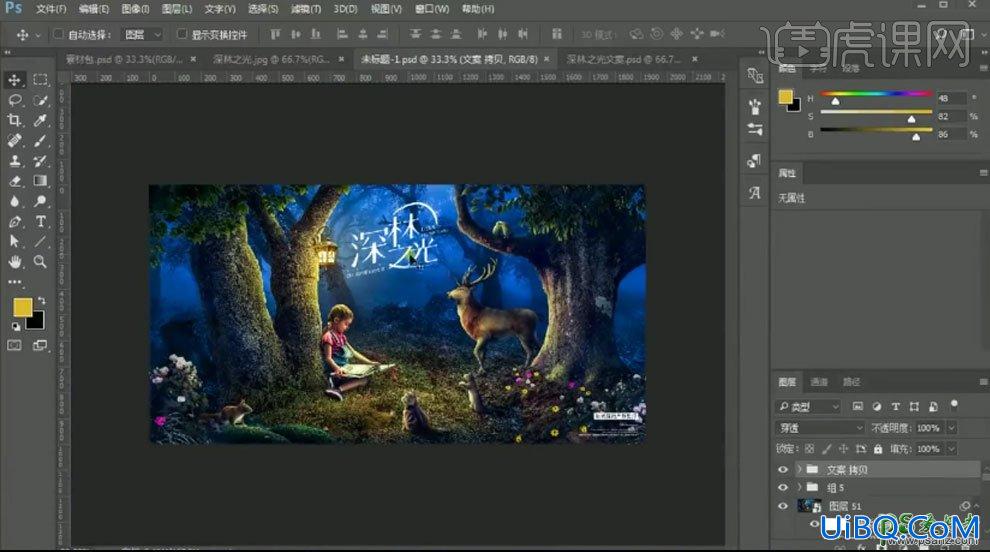Open the Move tool preset picker arrow
The width and height of the screenshot is (990, 552).
(x=39, y=35)
